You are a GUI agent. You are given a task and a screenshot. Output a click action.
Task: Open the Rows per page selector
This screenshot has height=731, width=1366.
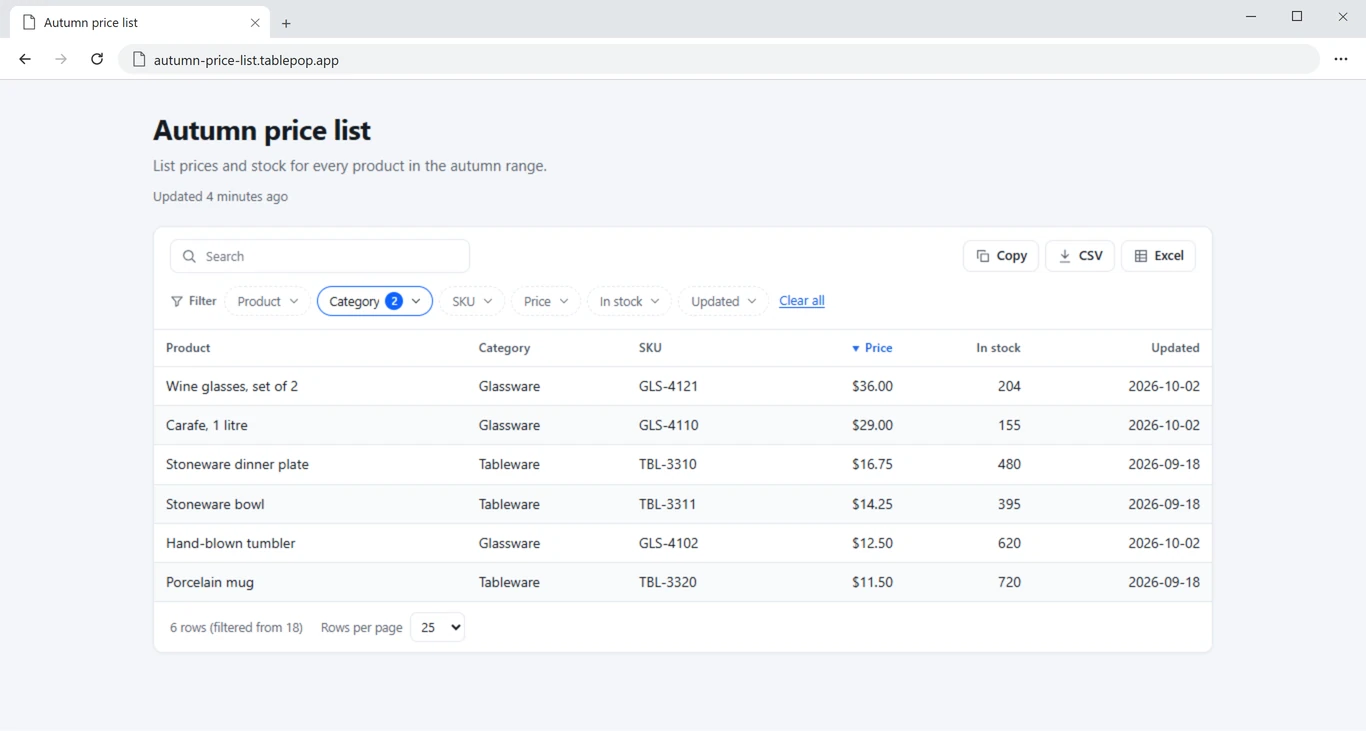pyautogui.click(x=438, y=627)
